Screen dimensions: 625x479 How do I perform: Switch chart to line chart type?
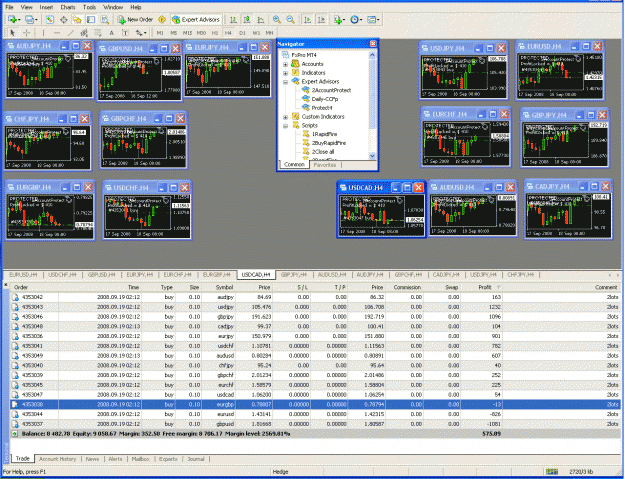261,19
